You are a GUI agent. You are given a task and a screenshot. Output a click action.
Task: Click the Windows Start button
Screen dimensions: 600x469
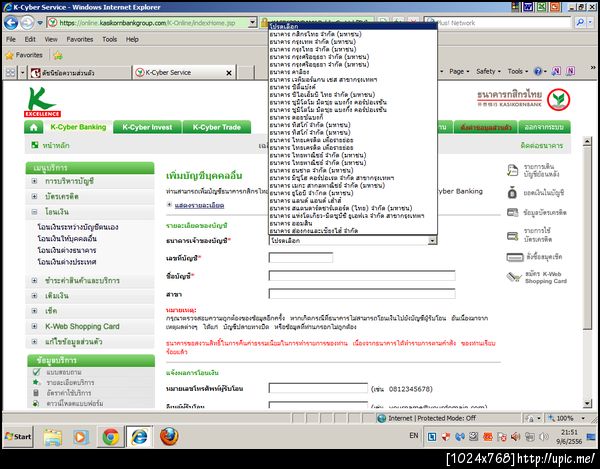18,436
